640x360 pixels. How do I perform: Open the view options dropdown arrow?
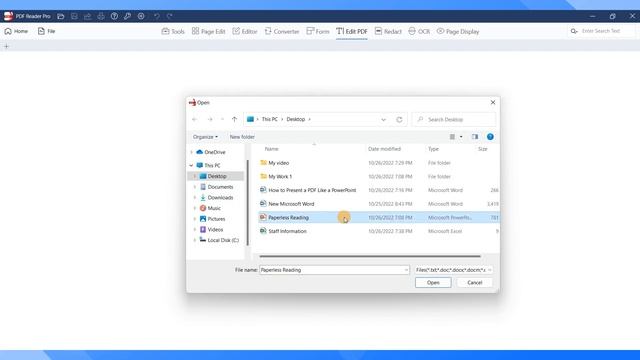pyautogui.click(x=461, y=137)
